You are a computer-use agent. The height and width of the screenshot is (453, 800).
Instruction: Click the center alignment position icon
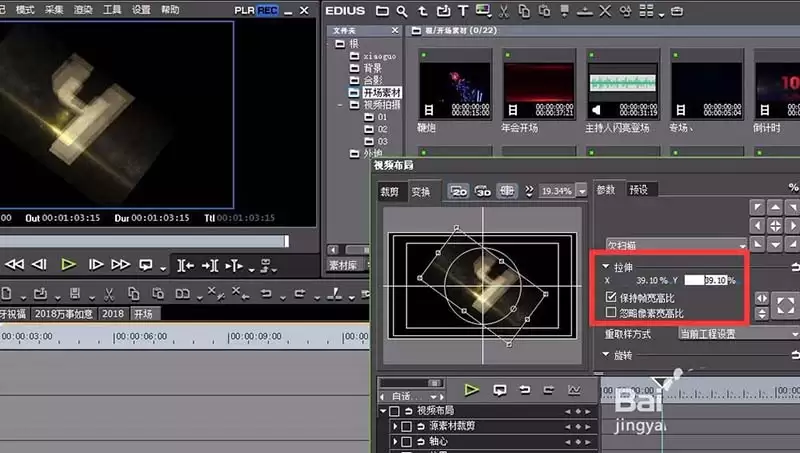775,225
